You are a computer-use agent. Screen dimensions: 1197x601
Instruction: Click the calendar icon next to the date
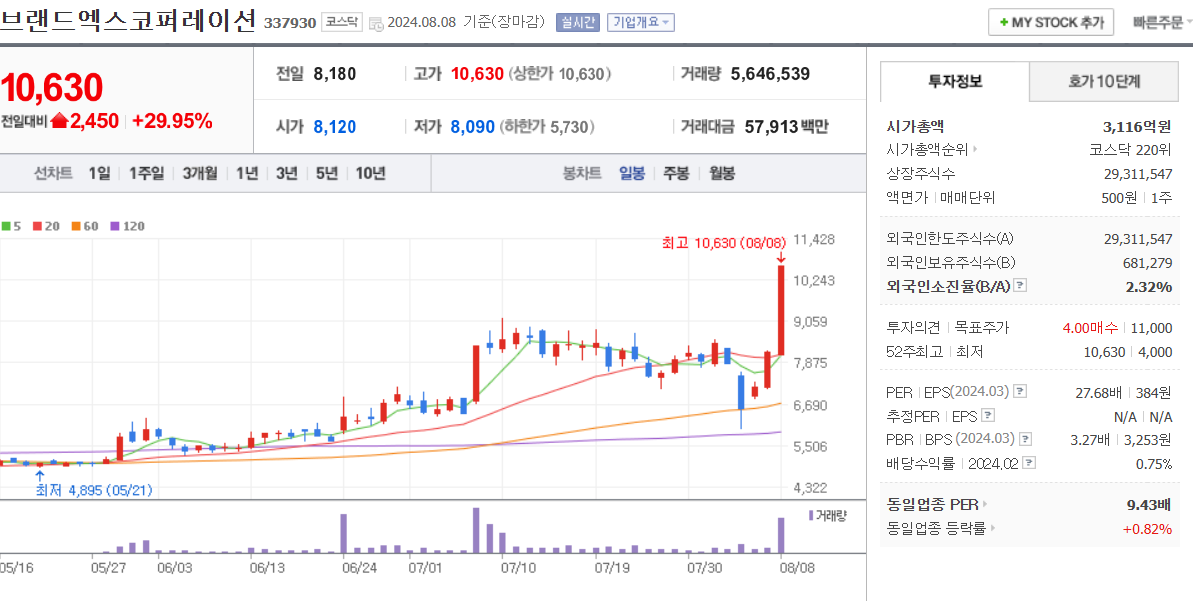click(376, 24)
